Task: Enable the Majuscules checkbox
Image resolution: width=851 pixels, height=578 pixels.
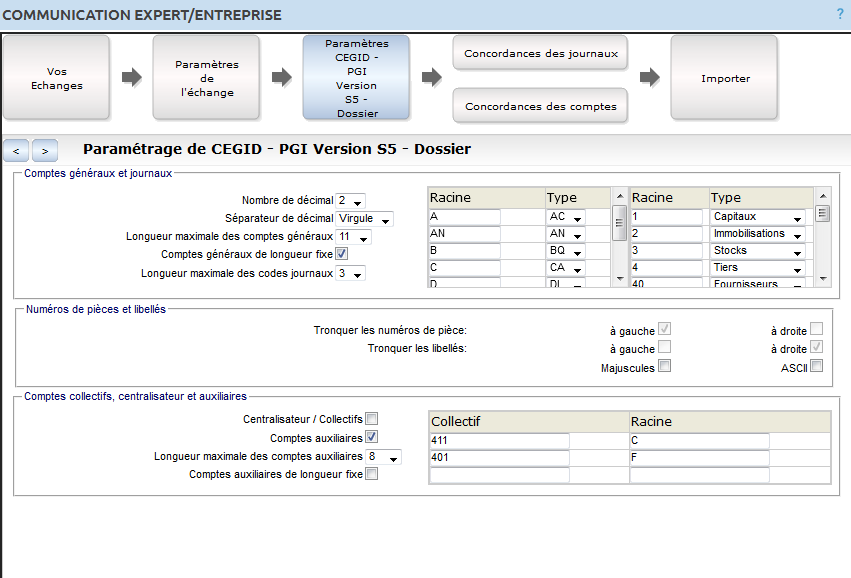Action: (665, 366)
